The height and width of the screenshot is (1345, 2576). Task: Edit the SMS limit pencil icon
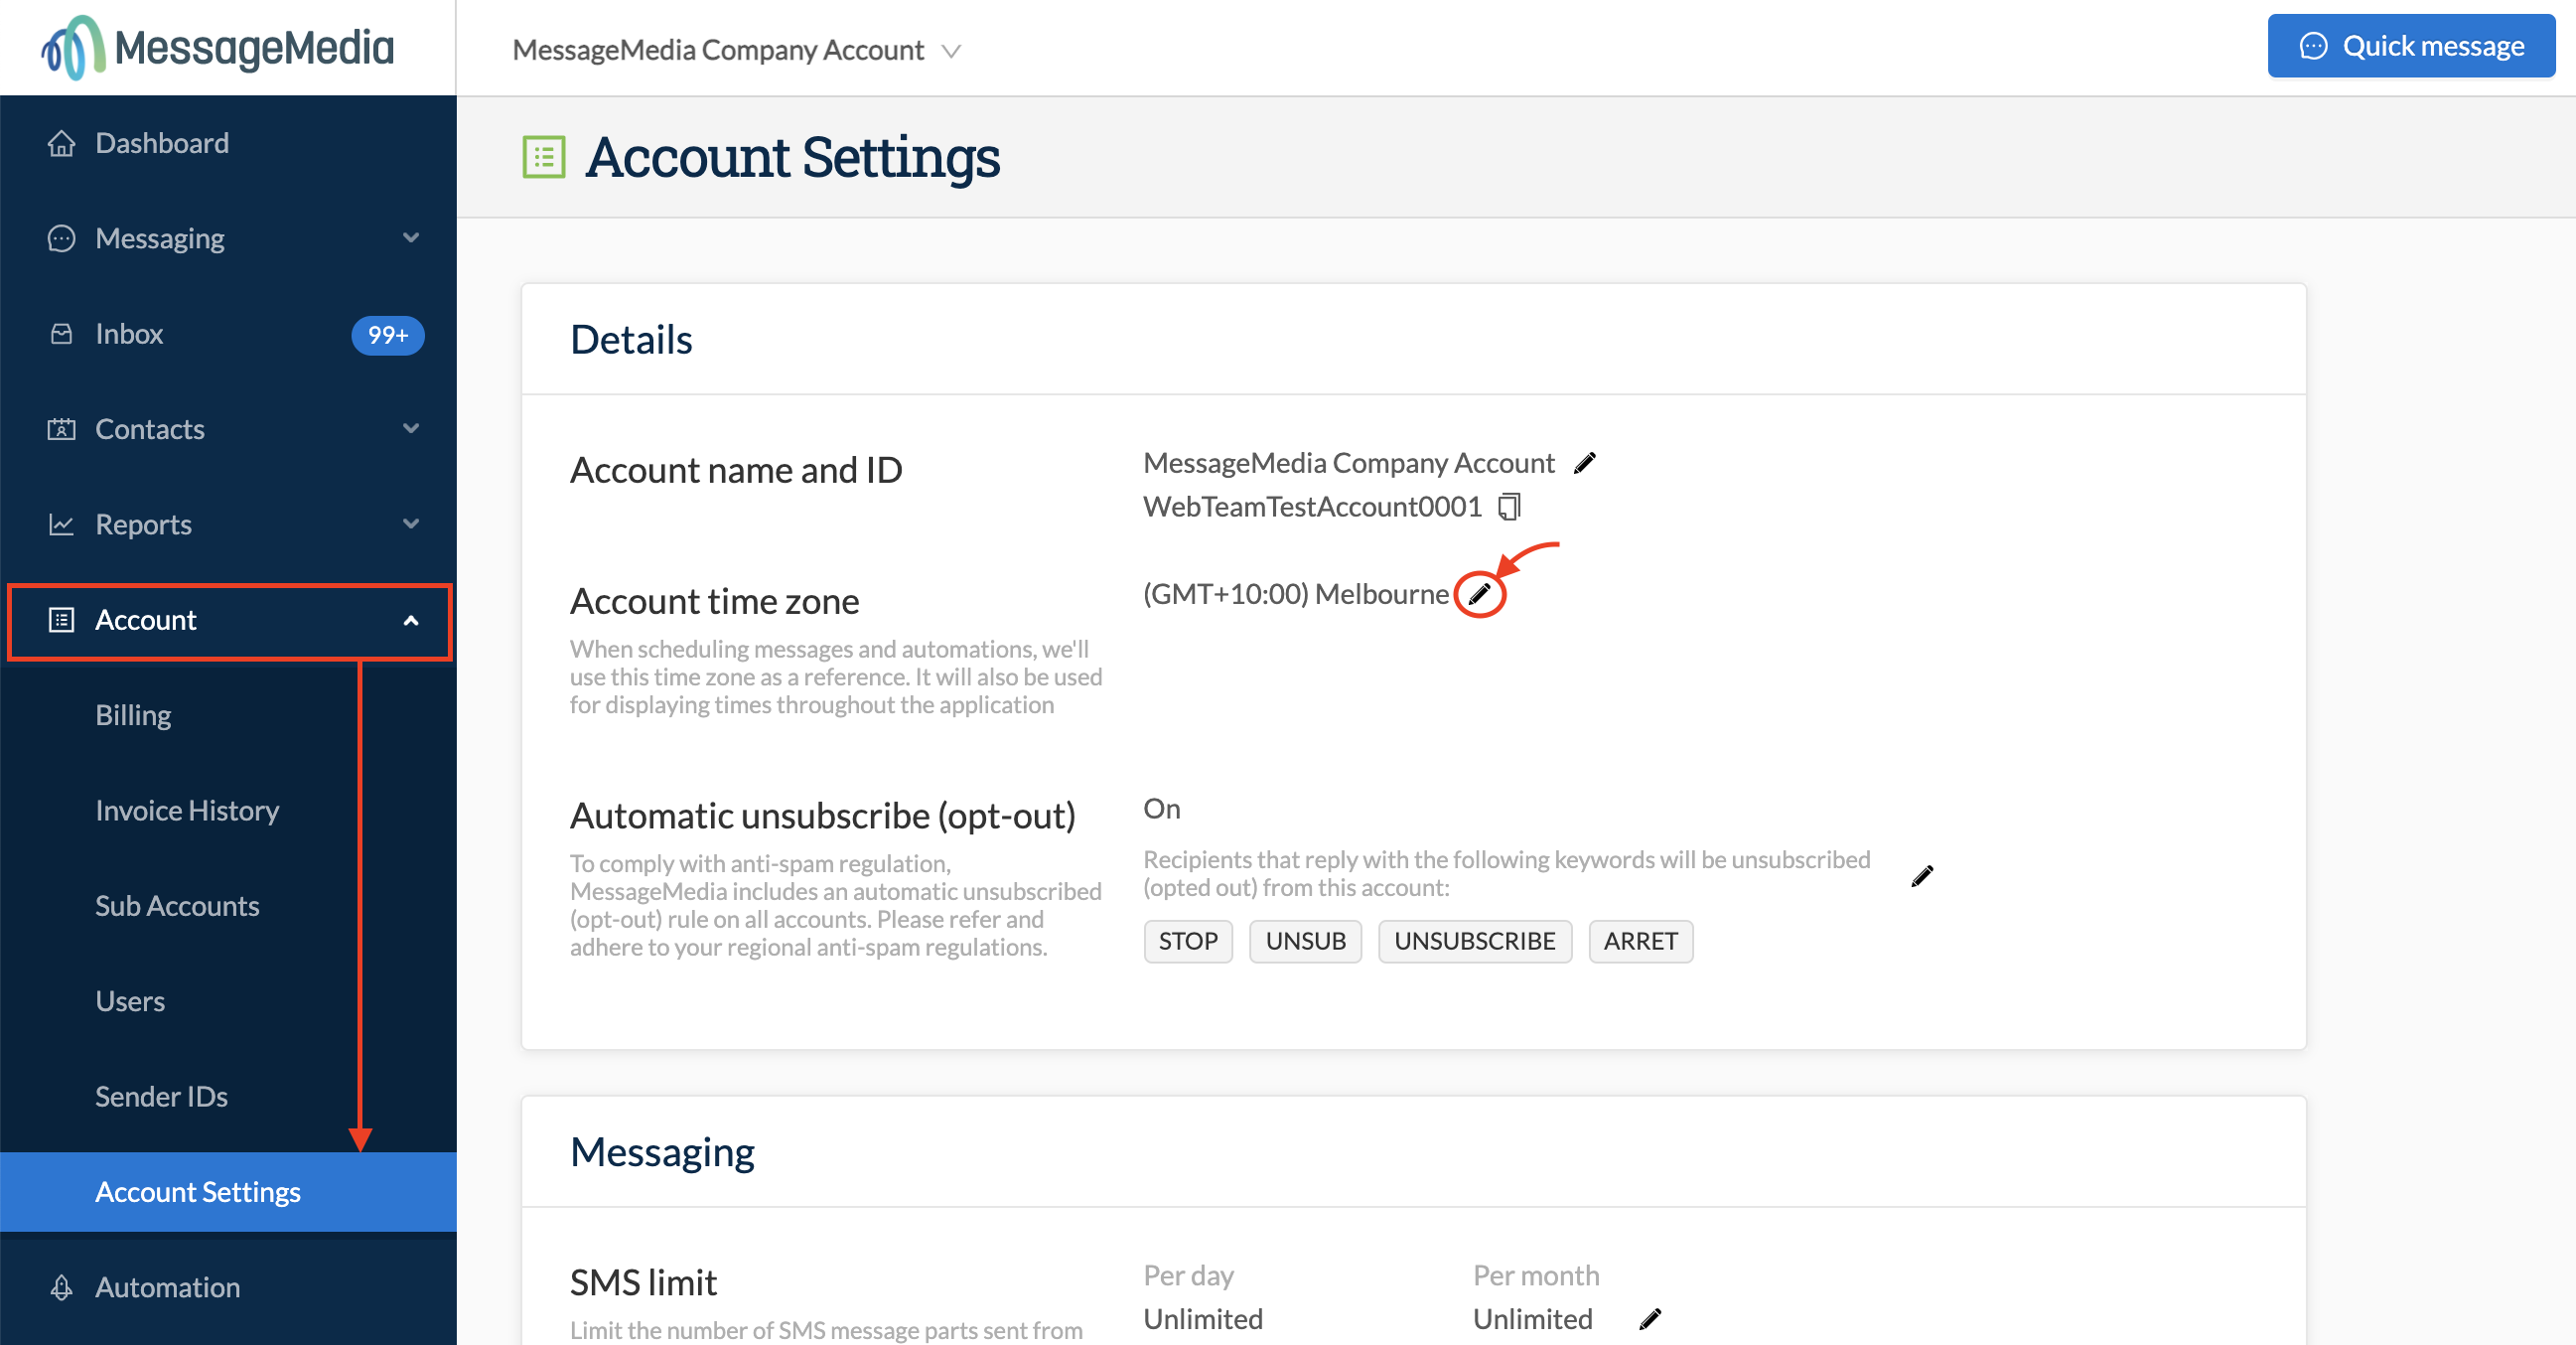1650,1319
